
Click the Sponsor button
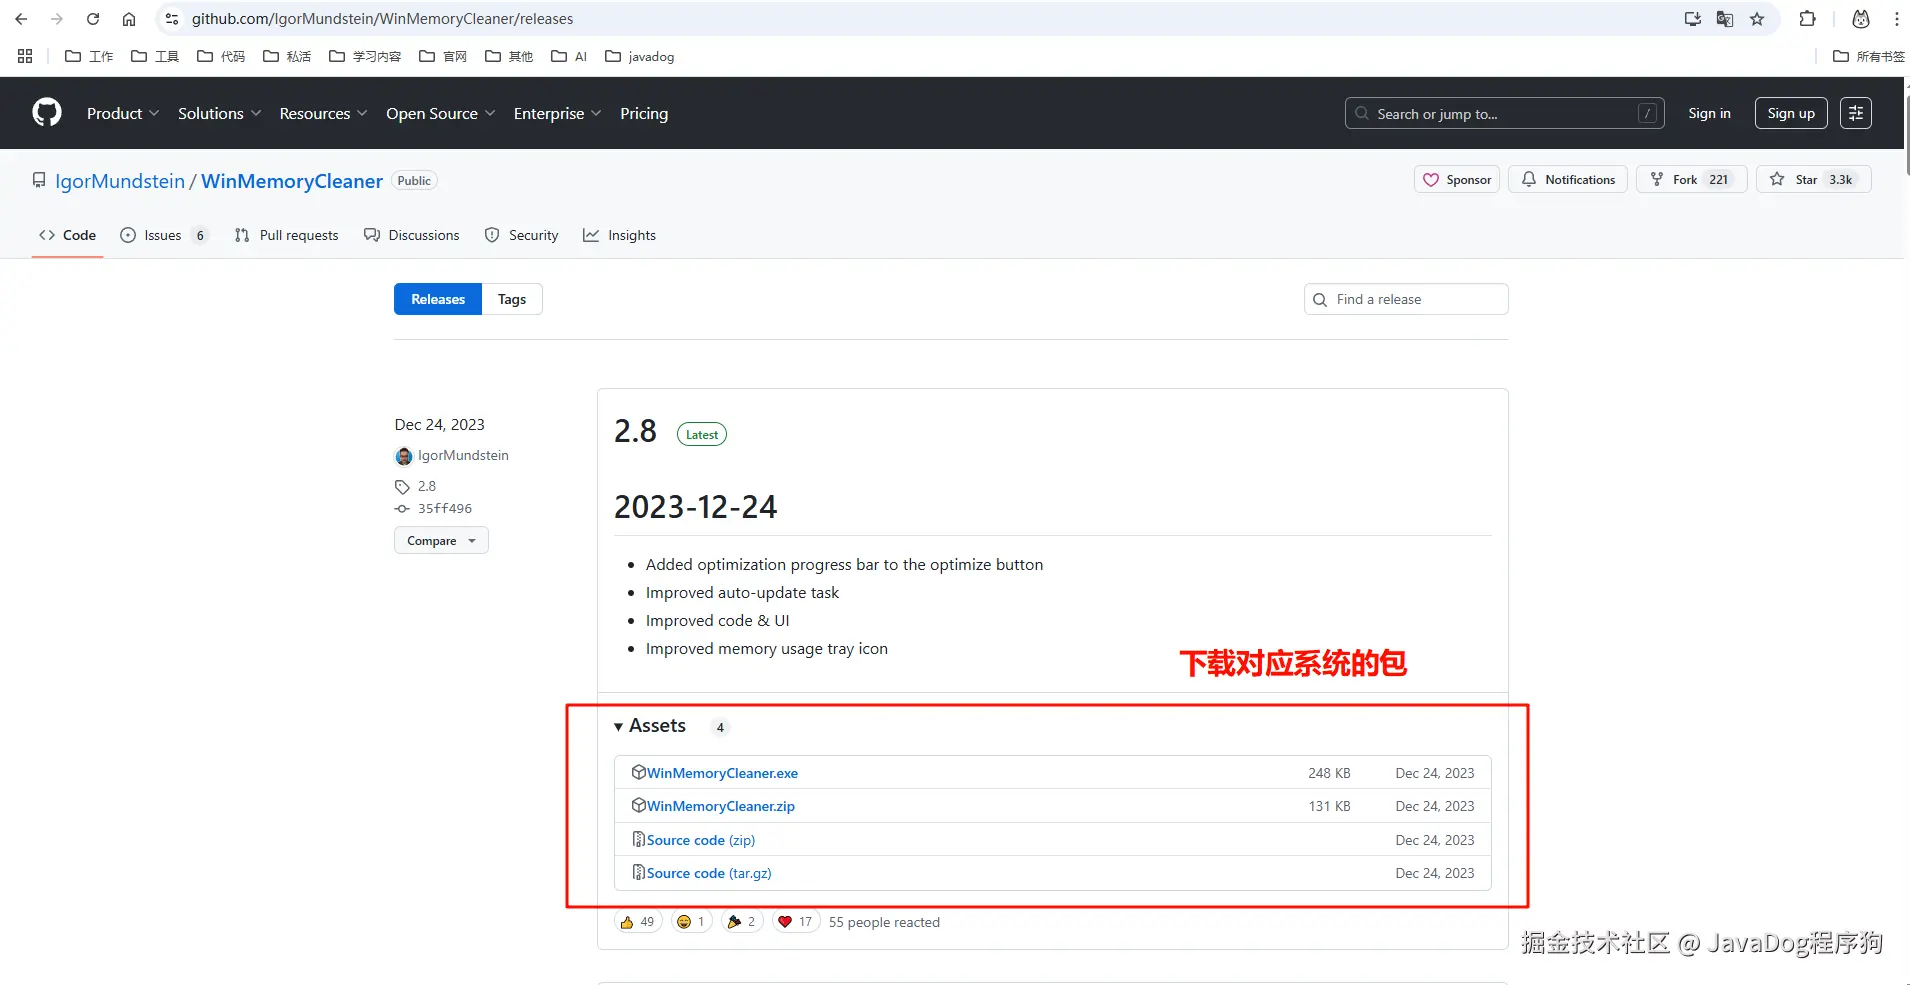click(1457, 179)
